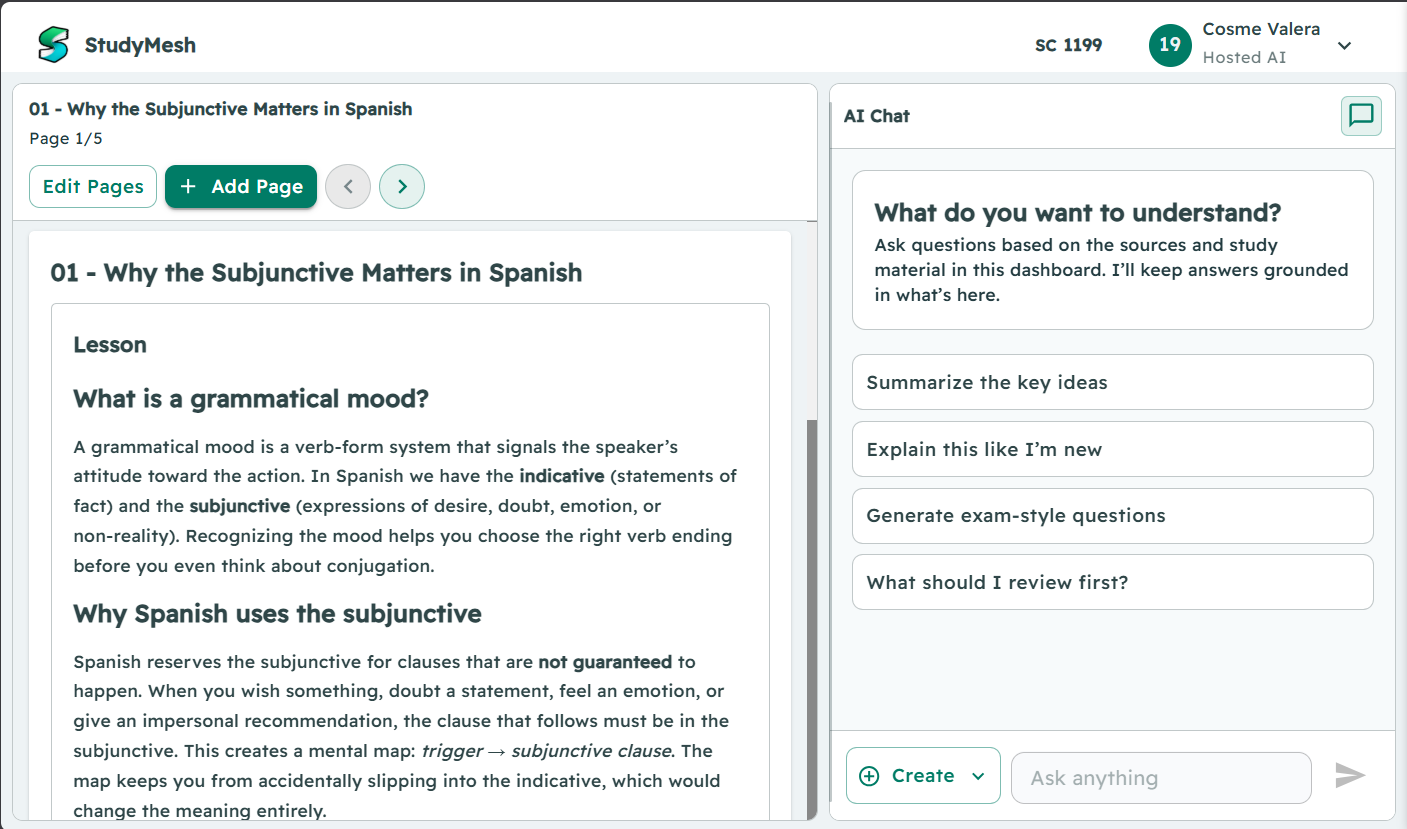The image size is (1407, 829).
Task: Go to the previous page arrow
Action: coord(348,186)
